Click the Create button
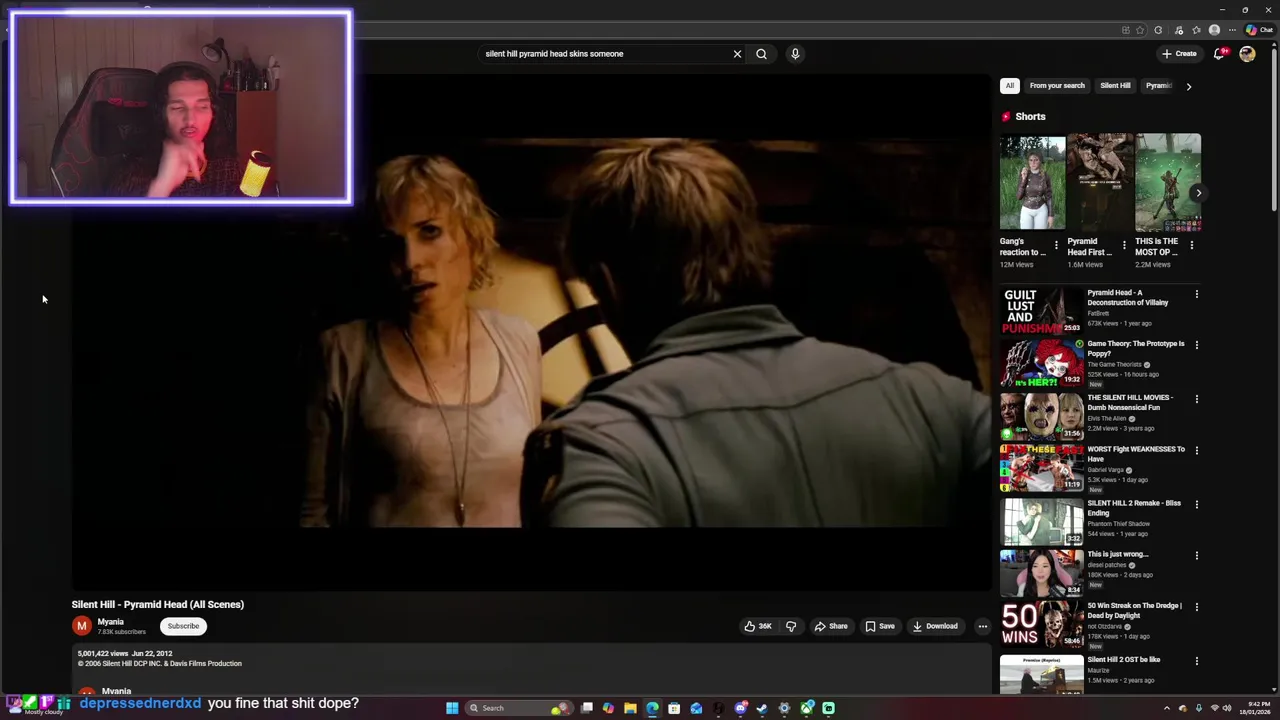This screenshot has width=1280, height=720. pos(1179,54)
